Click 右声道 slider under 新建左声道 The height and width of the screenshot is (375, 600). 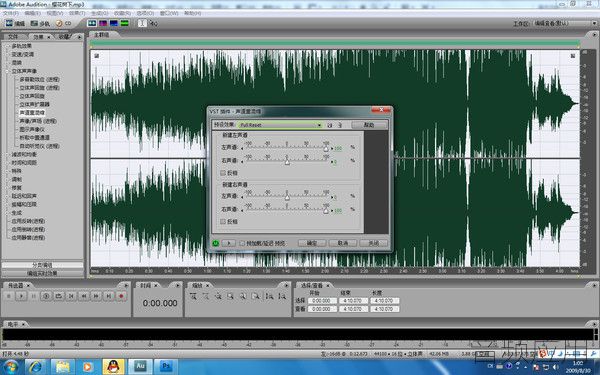287,161
